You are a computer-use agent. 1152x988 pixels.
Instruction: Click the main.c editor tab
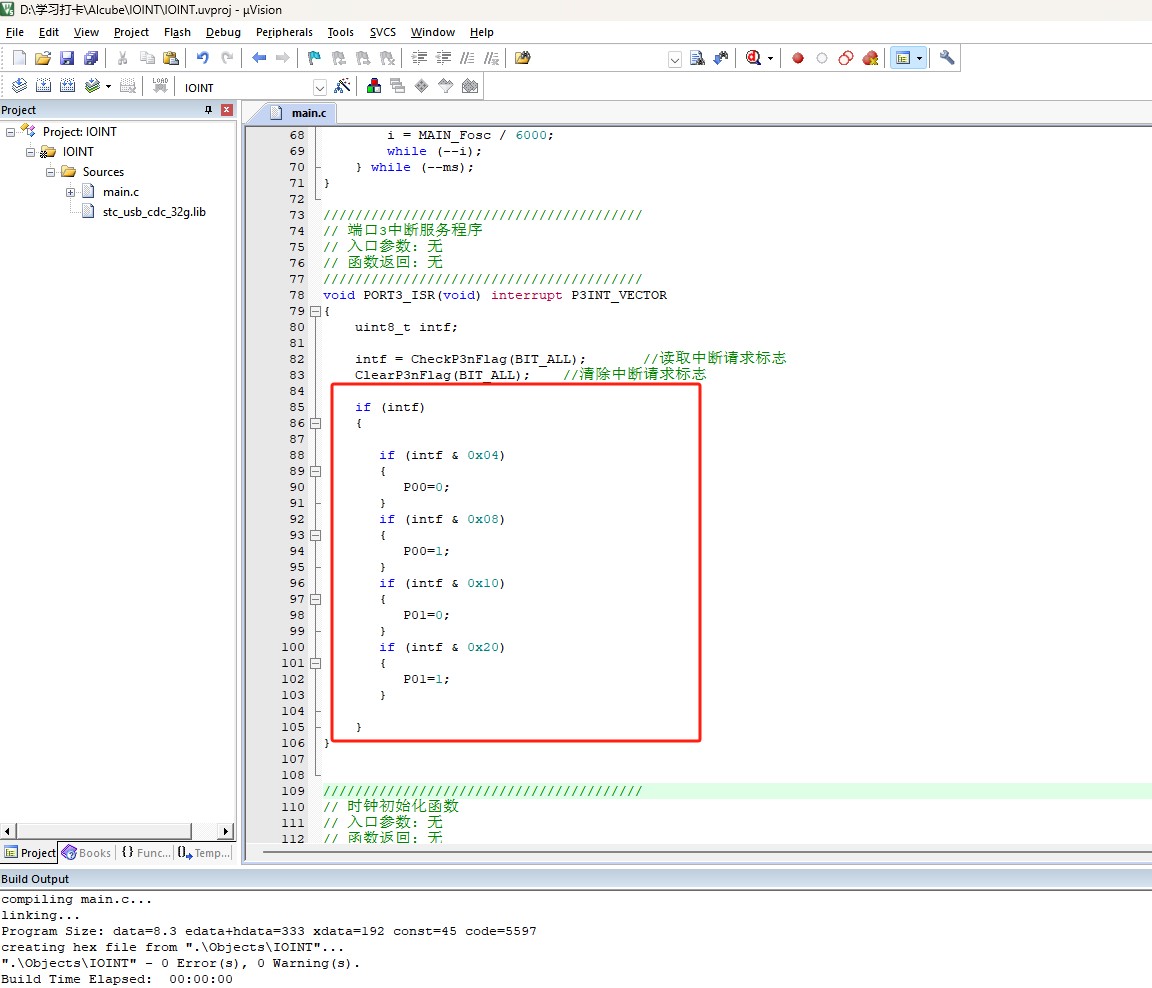308,113
